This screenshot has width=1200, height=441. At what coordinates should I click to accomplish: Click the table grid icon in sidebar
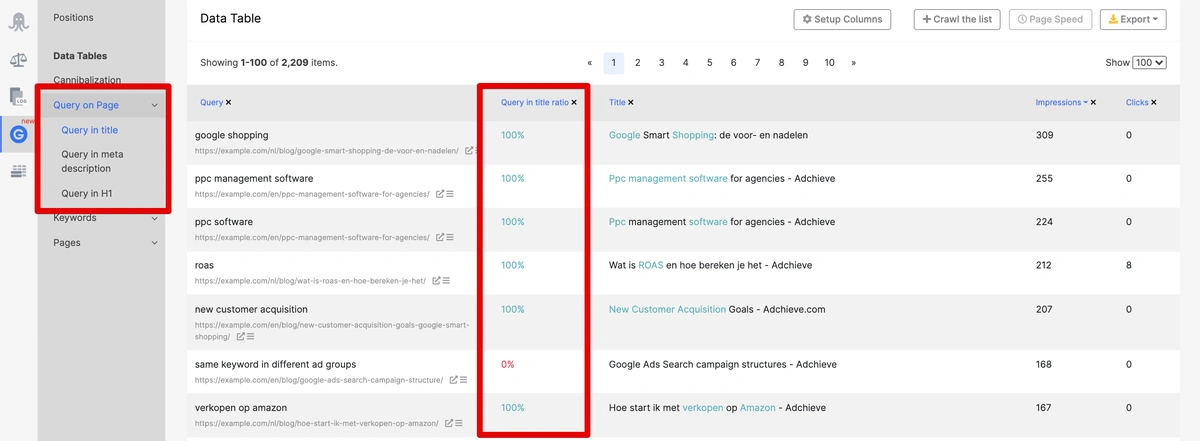tap(19, 172)
